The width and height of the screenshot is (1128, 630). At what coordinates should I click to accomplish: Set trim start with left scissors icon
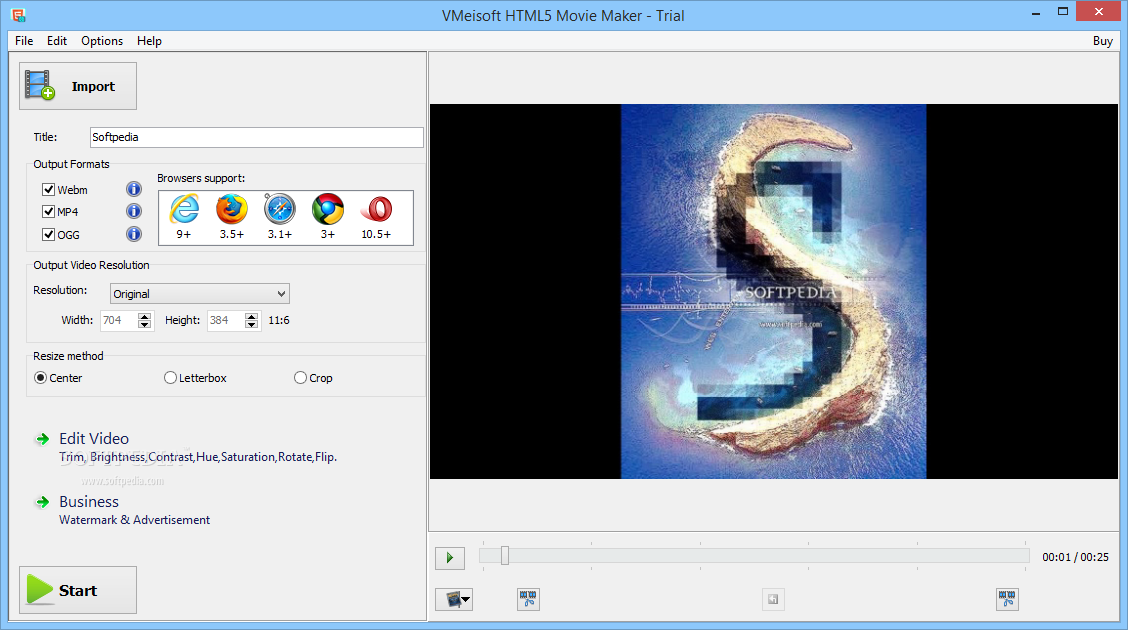(x=528, y=599)
